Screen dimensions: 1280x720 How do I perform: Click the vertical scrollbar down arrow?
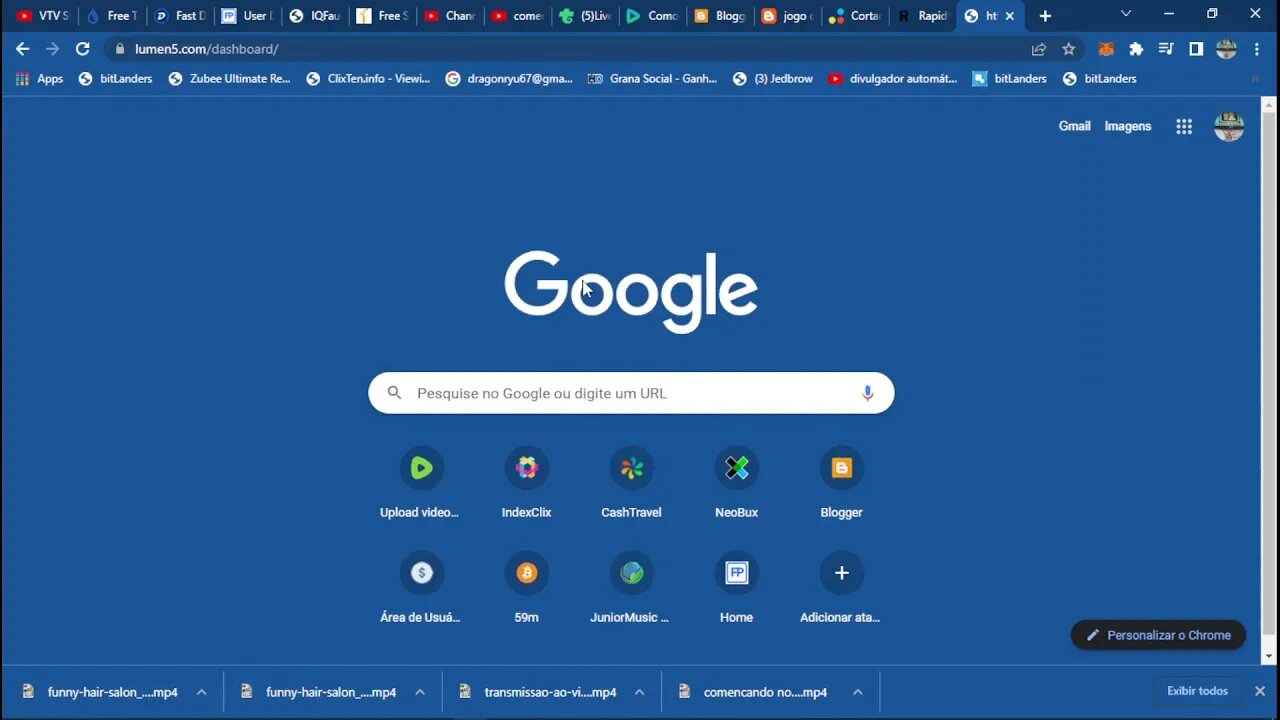point(1269,656)
